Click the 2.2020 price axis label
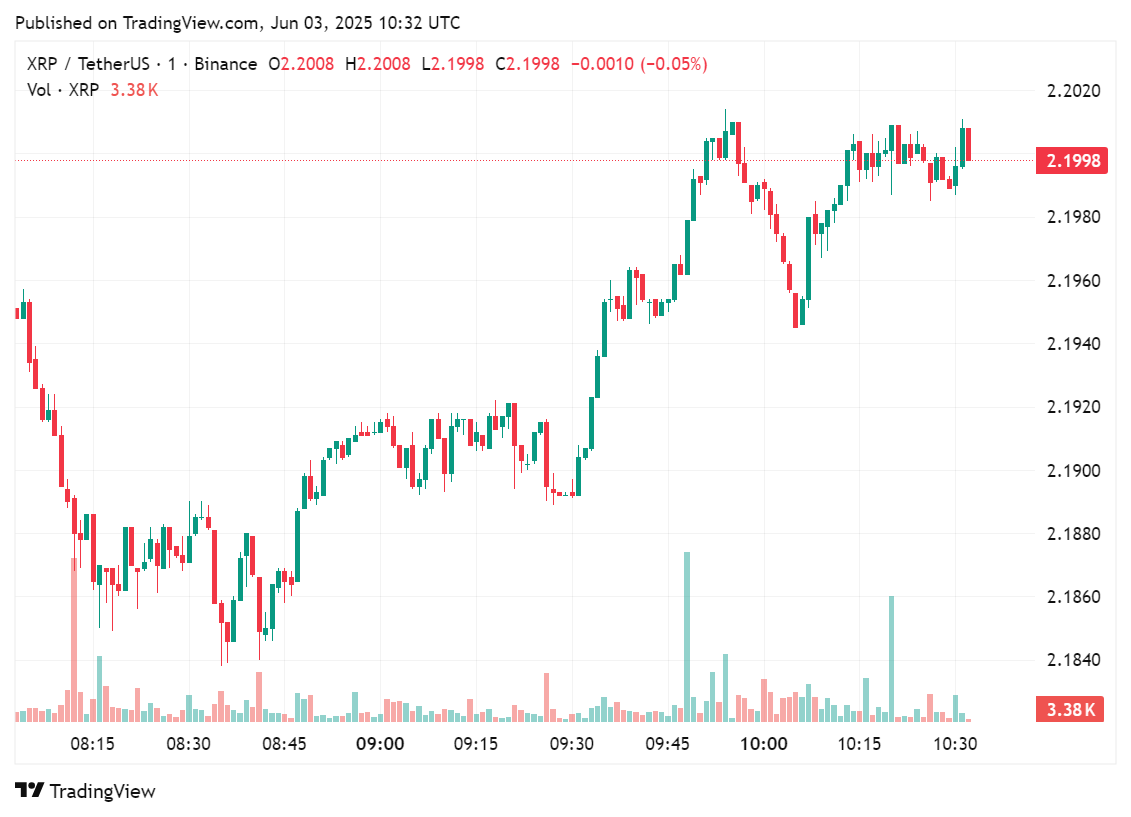This screenshot has width=1131, height=817. tap(1072, 91)
